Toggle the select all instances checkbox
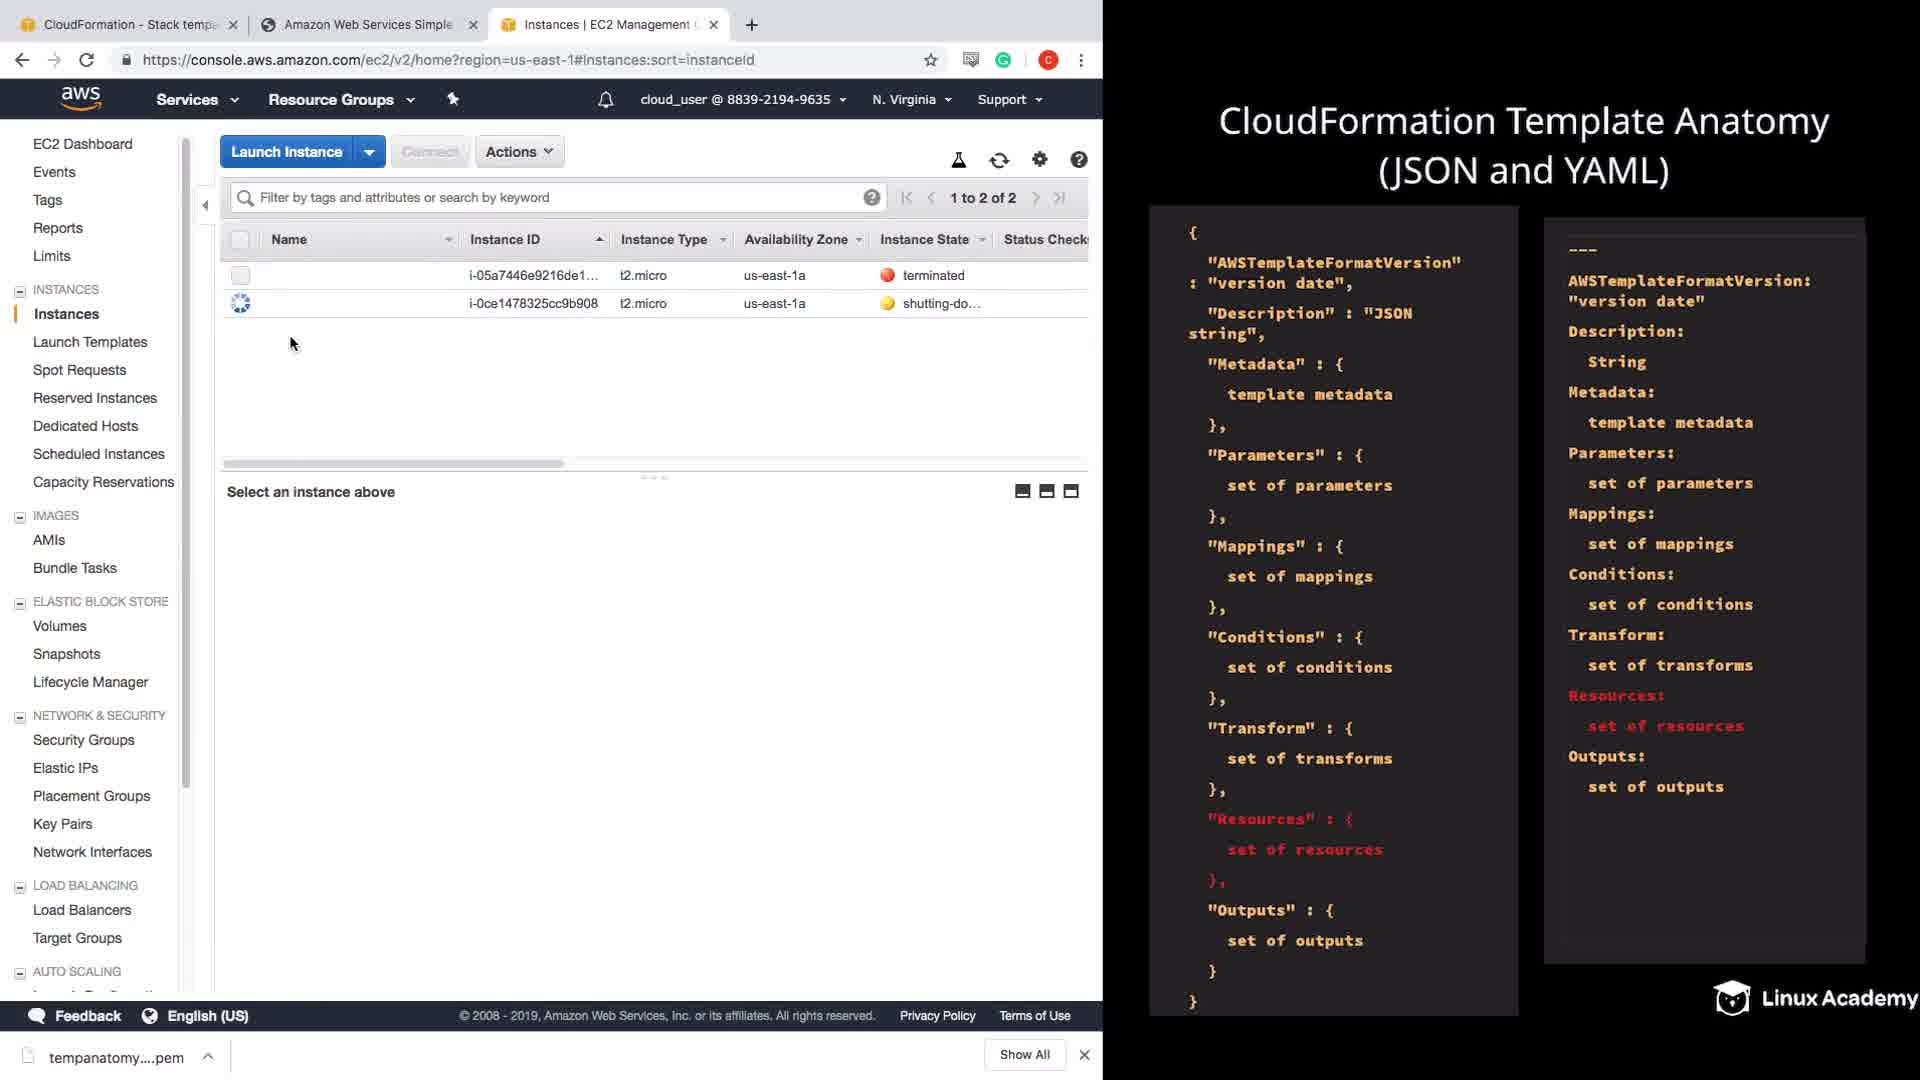The width and height of the screenshot is (1920, 1080). click(240, 240)
